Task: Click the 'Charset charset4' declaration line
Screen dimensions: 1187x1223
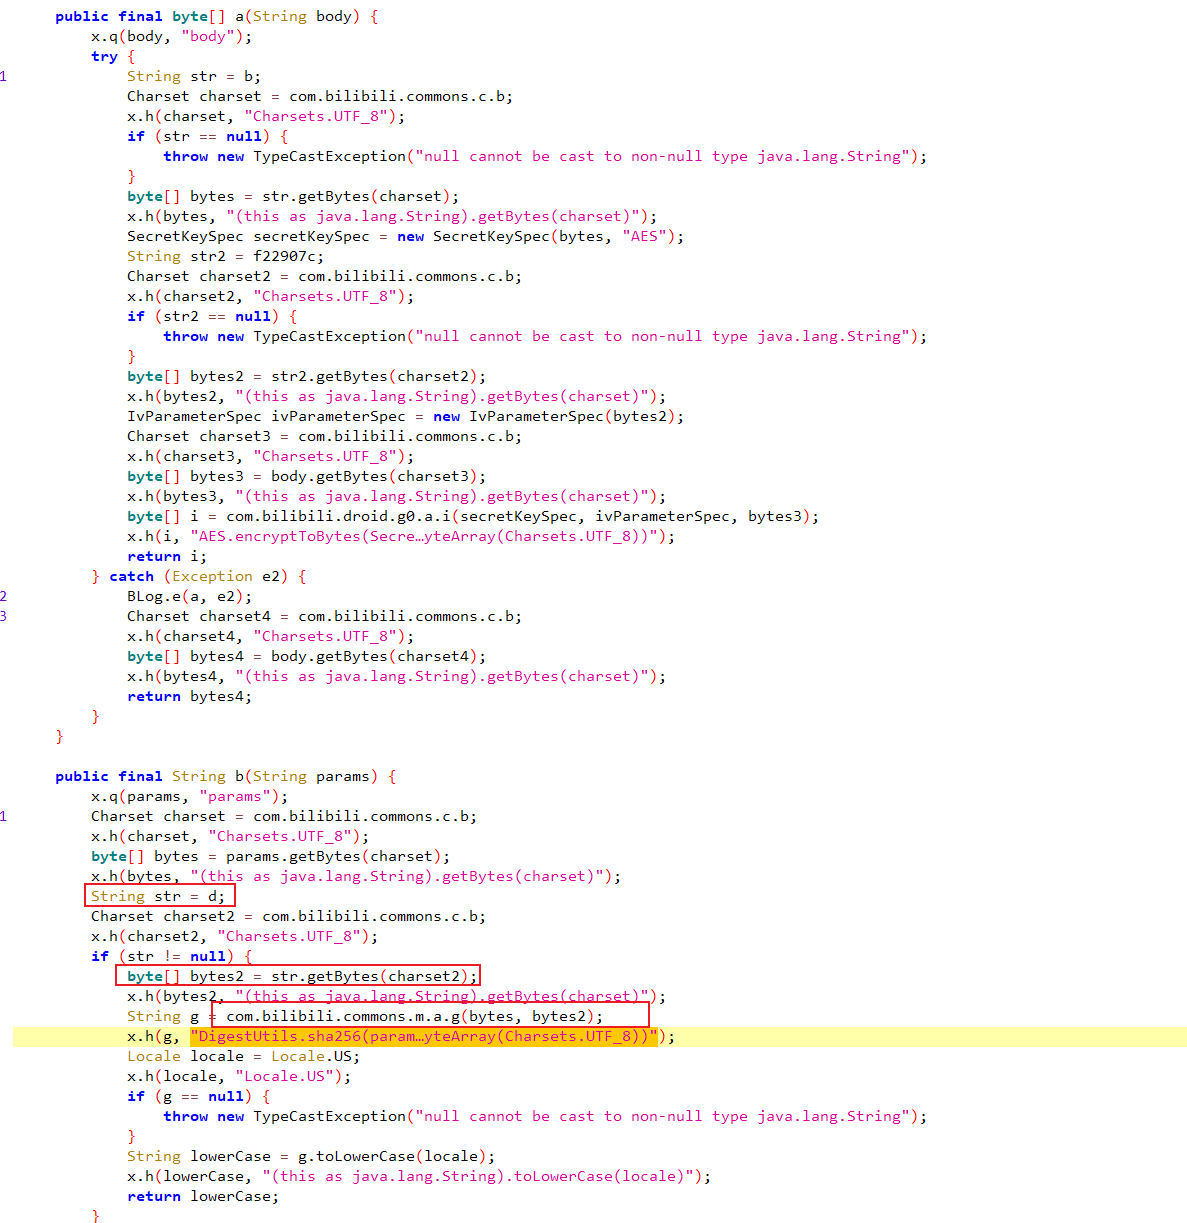Action: tap(324, 616)
